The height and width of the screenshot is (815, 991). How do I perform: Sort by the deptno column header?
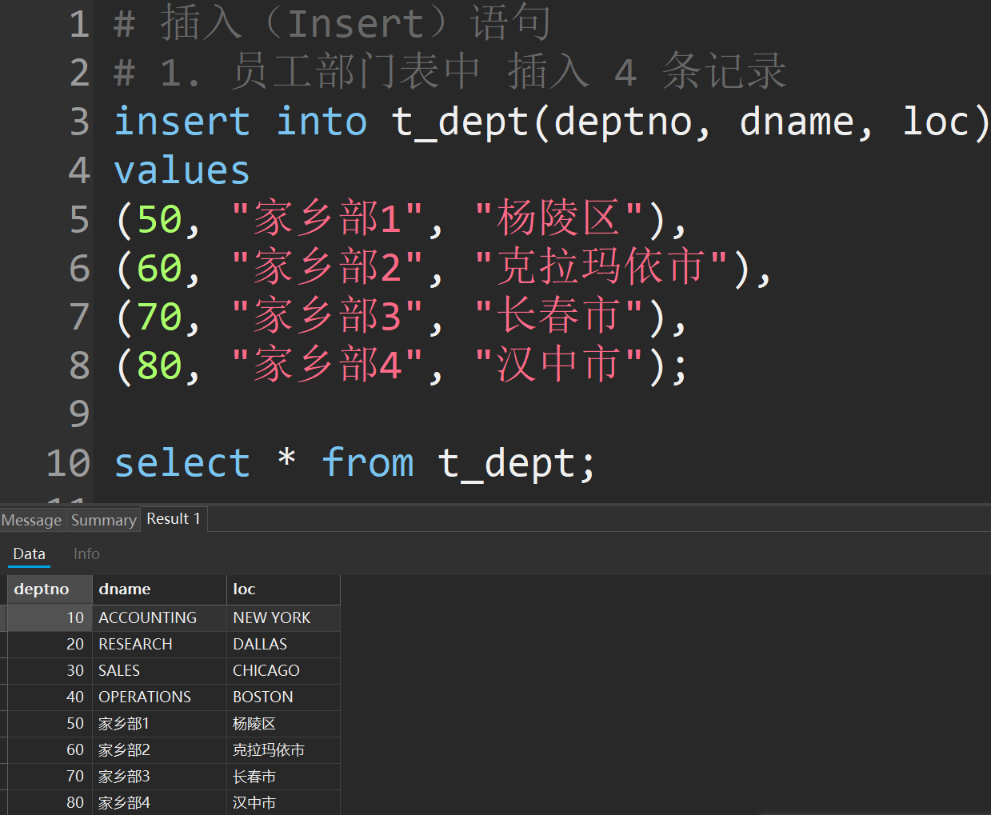pos(50,589)
